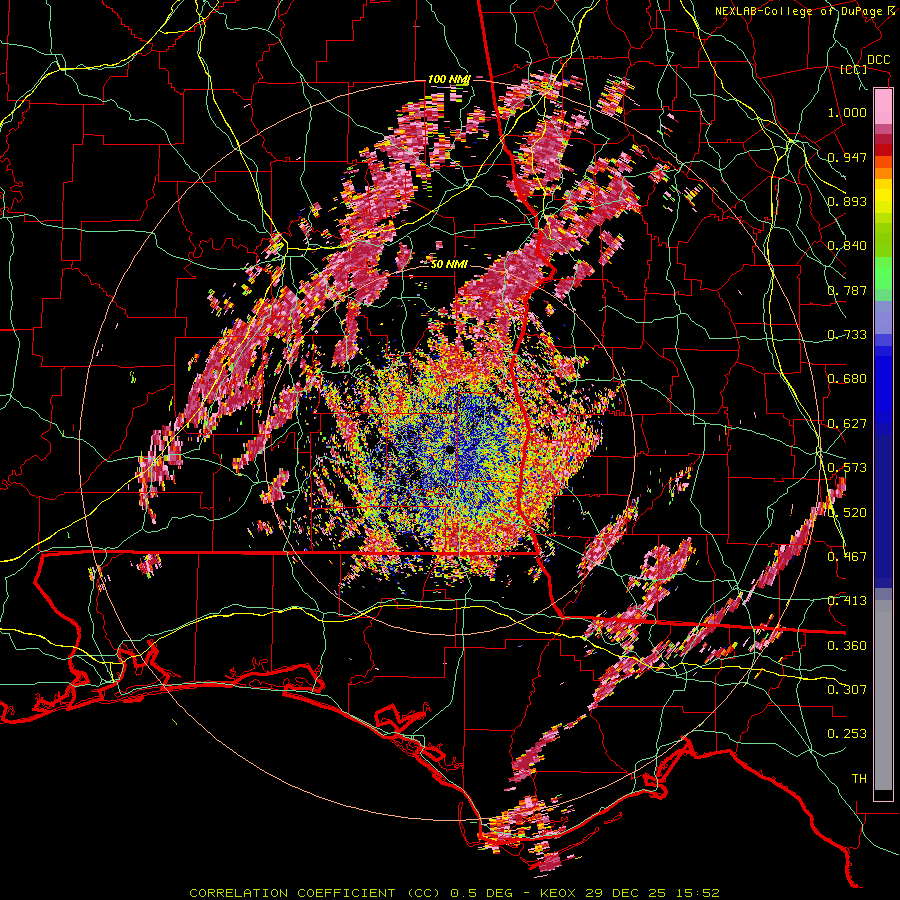Pick the bright green swatch above 0.787
Image resolution: width=900 pixels, height=900 pixels.
click(883, 273)
